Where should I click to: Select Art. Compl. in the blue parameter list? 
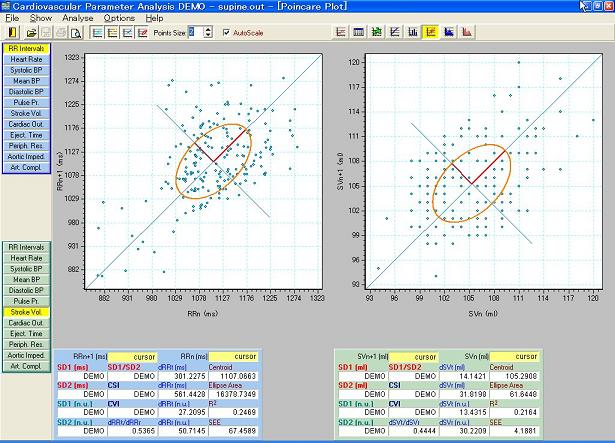pyautogui.click(x=26, y=167)
